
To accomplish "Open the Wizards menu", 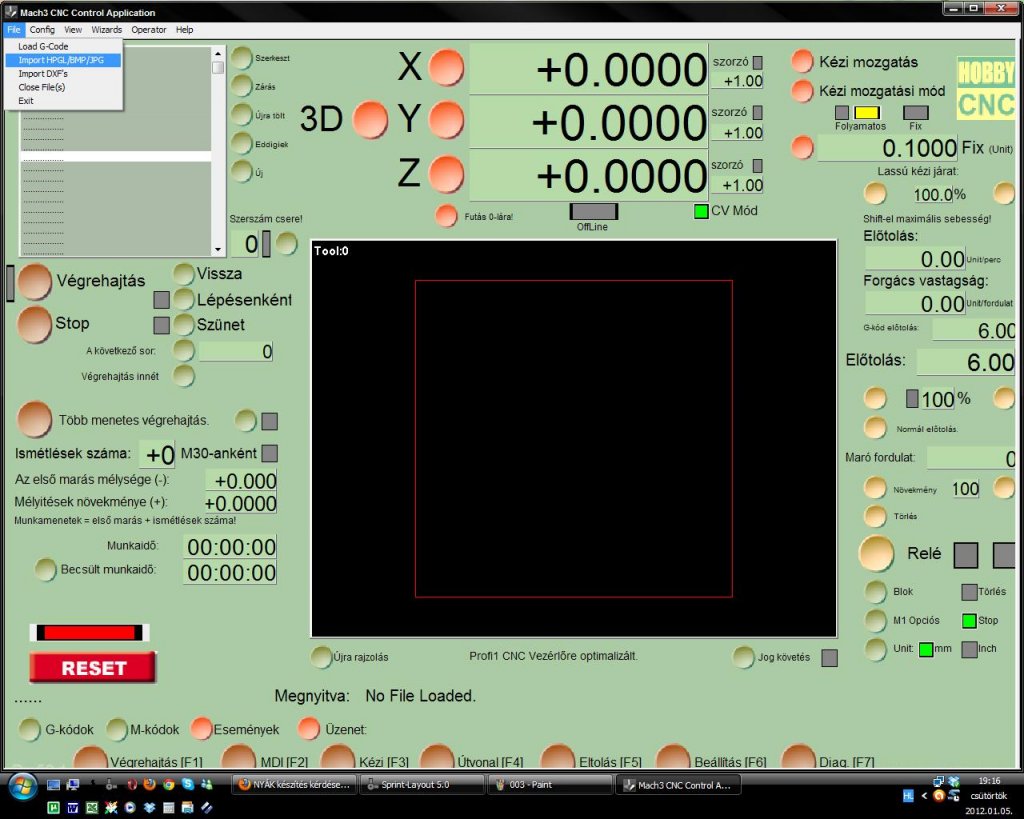I will coord(106,29).
